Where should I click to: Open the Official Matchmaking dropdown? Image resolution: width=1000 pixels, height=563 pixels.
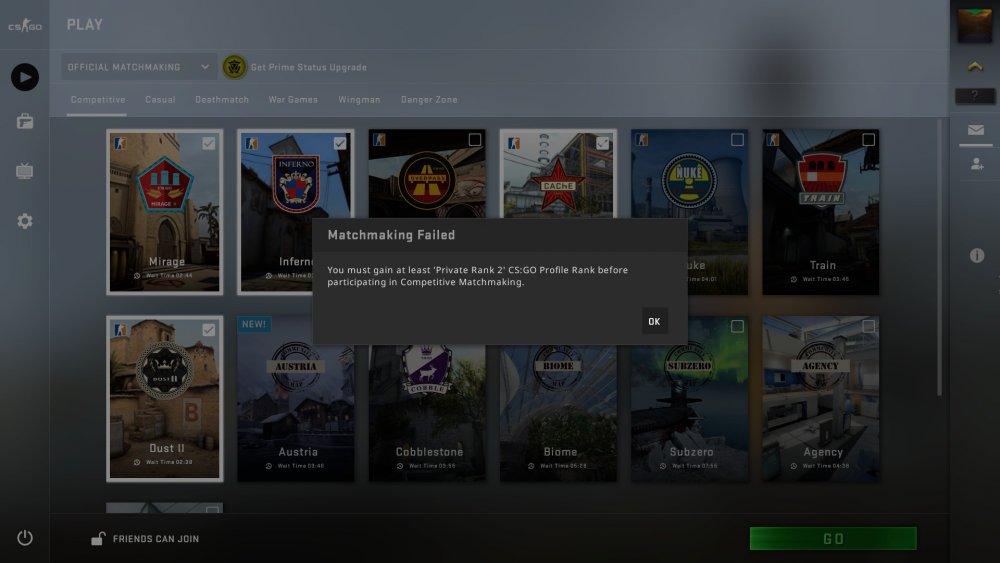point(138,67)
